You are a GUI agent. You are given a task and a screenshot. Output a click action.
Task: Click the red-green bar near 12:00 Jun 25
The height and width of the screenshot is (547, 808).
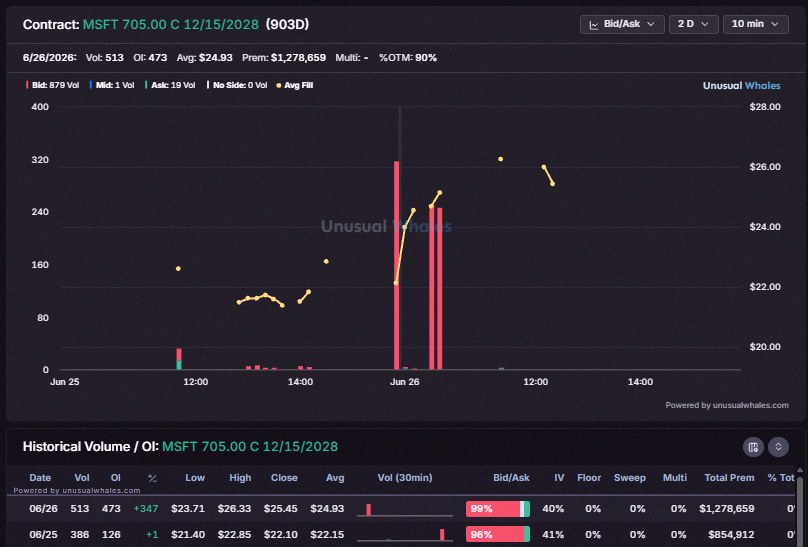[179, 359]
